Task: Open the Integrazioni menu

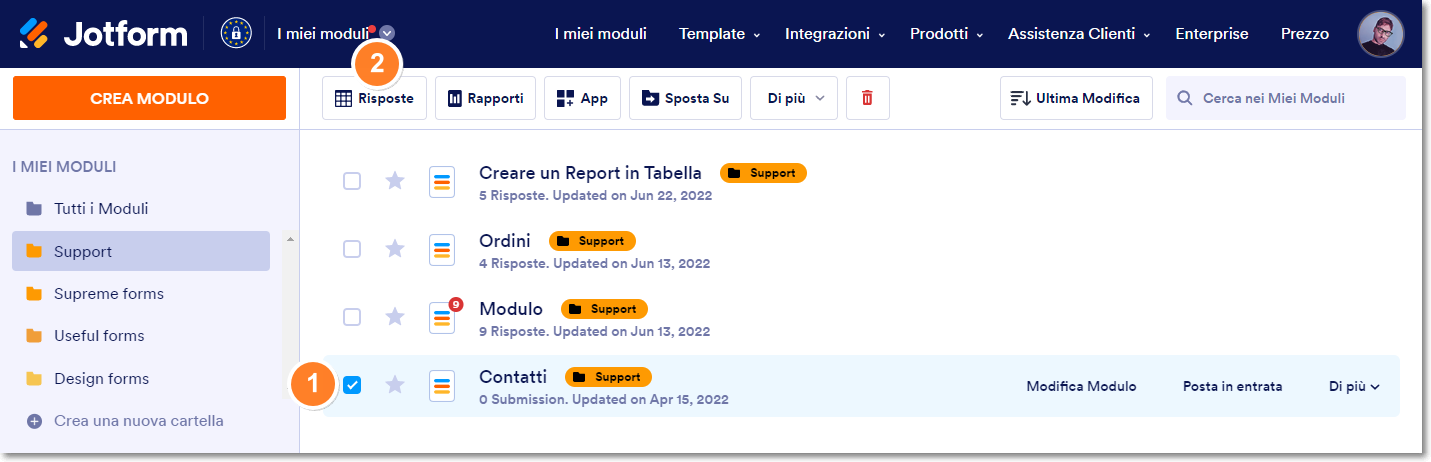Action: coord(834,34)
